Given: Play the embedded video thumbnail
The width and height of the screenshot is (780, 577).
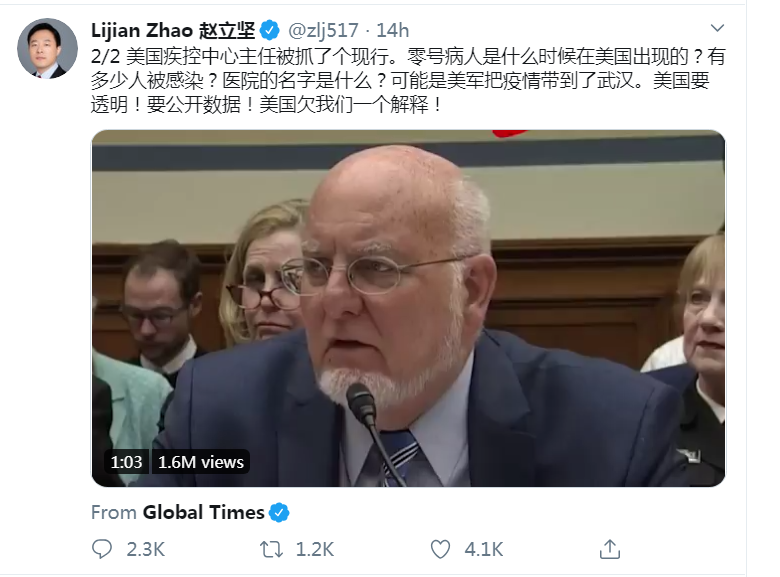Looking at the screenshot, I should coord(408,308).
